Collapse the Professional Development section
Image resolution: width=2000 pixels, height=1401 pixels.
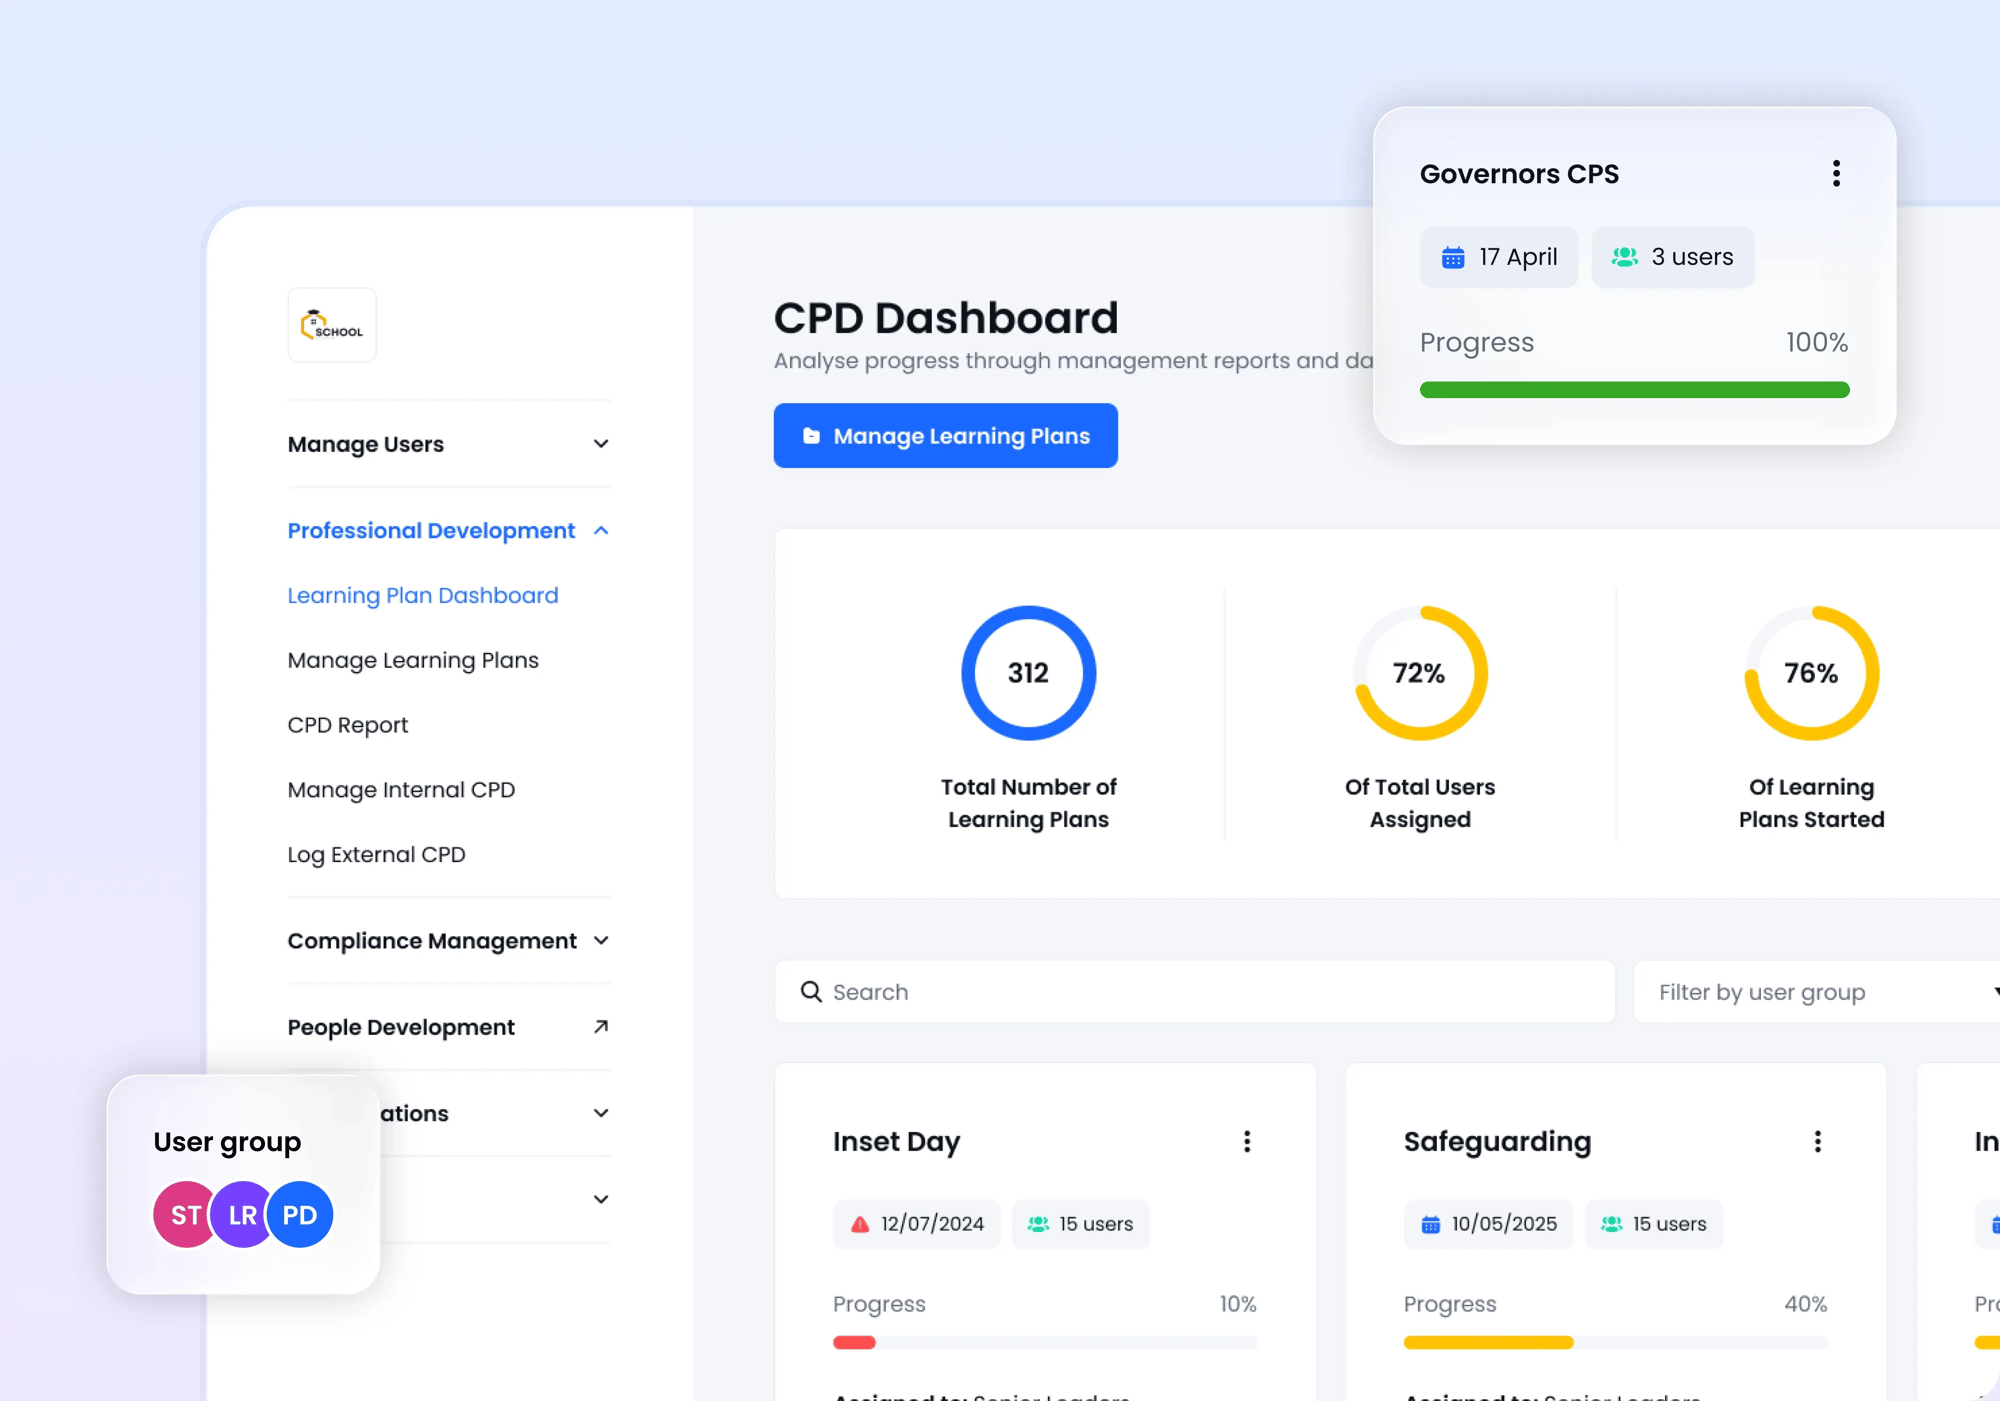[600, 530]
